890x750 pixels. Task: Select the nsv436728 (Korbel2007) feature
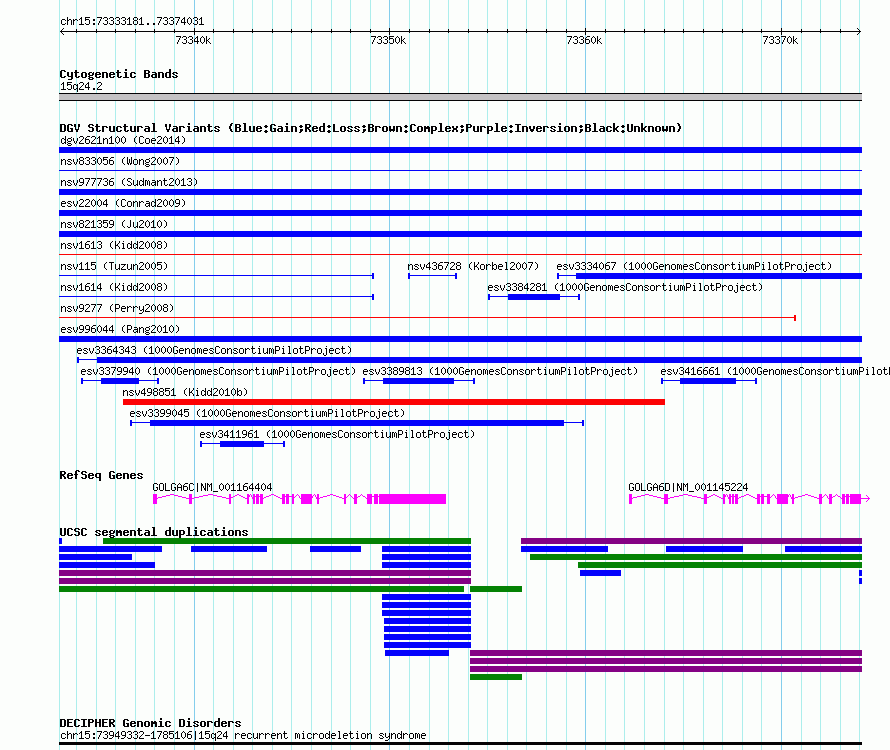coord(473,266)
